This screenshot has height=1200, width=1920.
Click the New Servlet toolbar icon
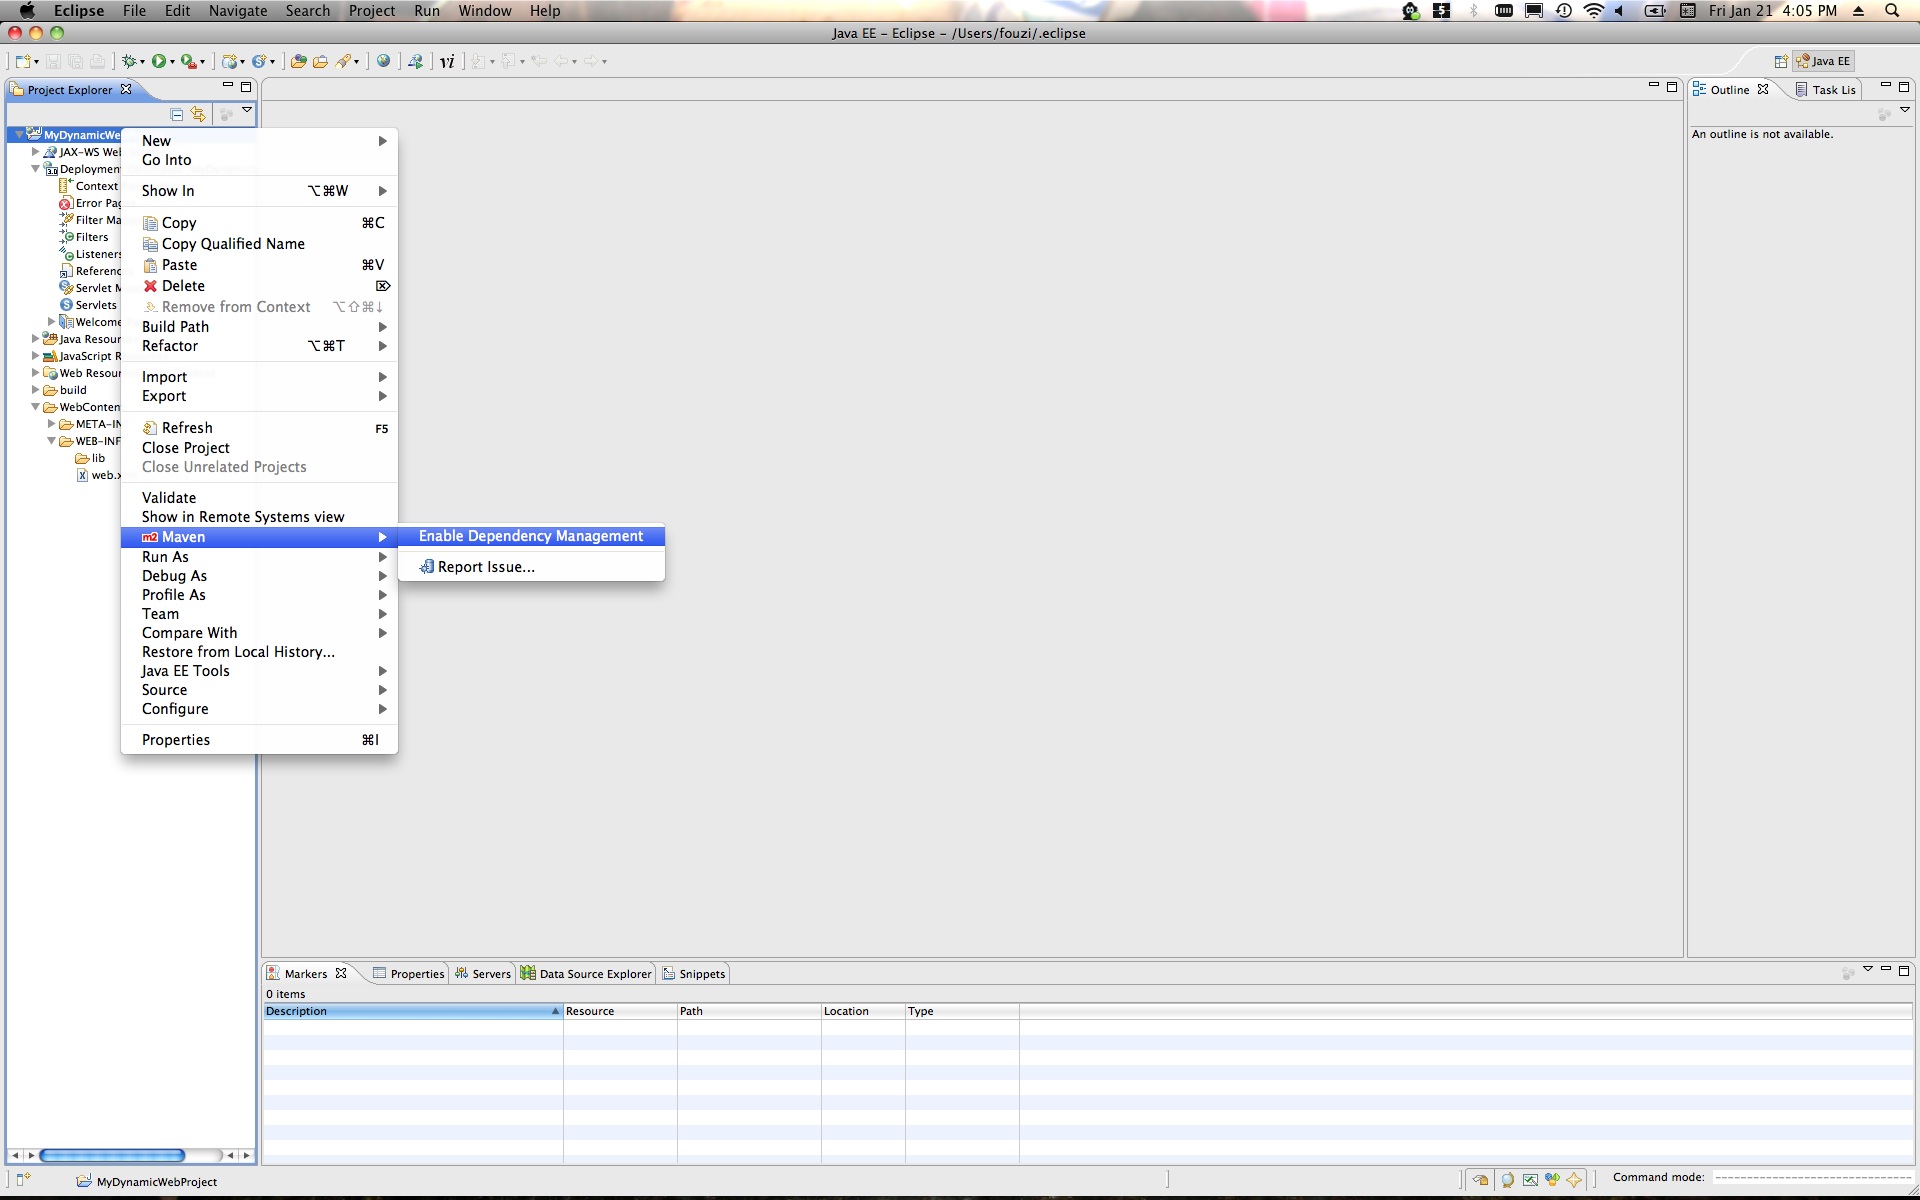point(259,61)
